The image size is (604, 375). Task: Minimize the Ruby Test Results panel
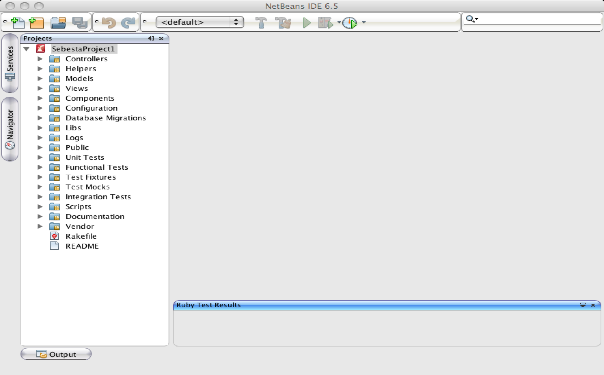pyautogui.click(x=583, y=305)
